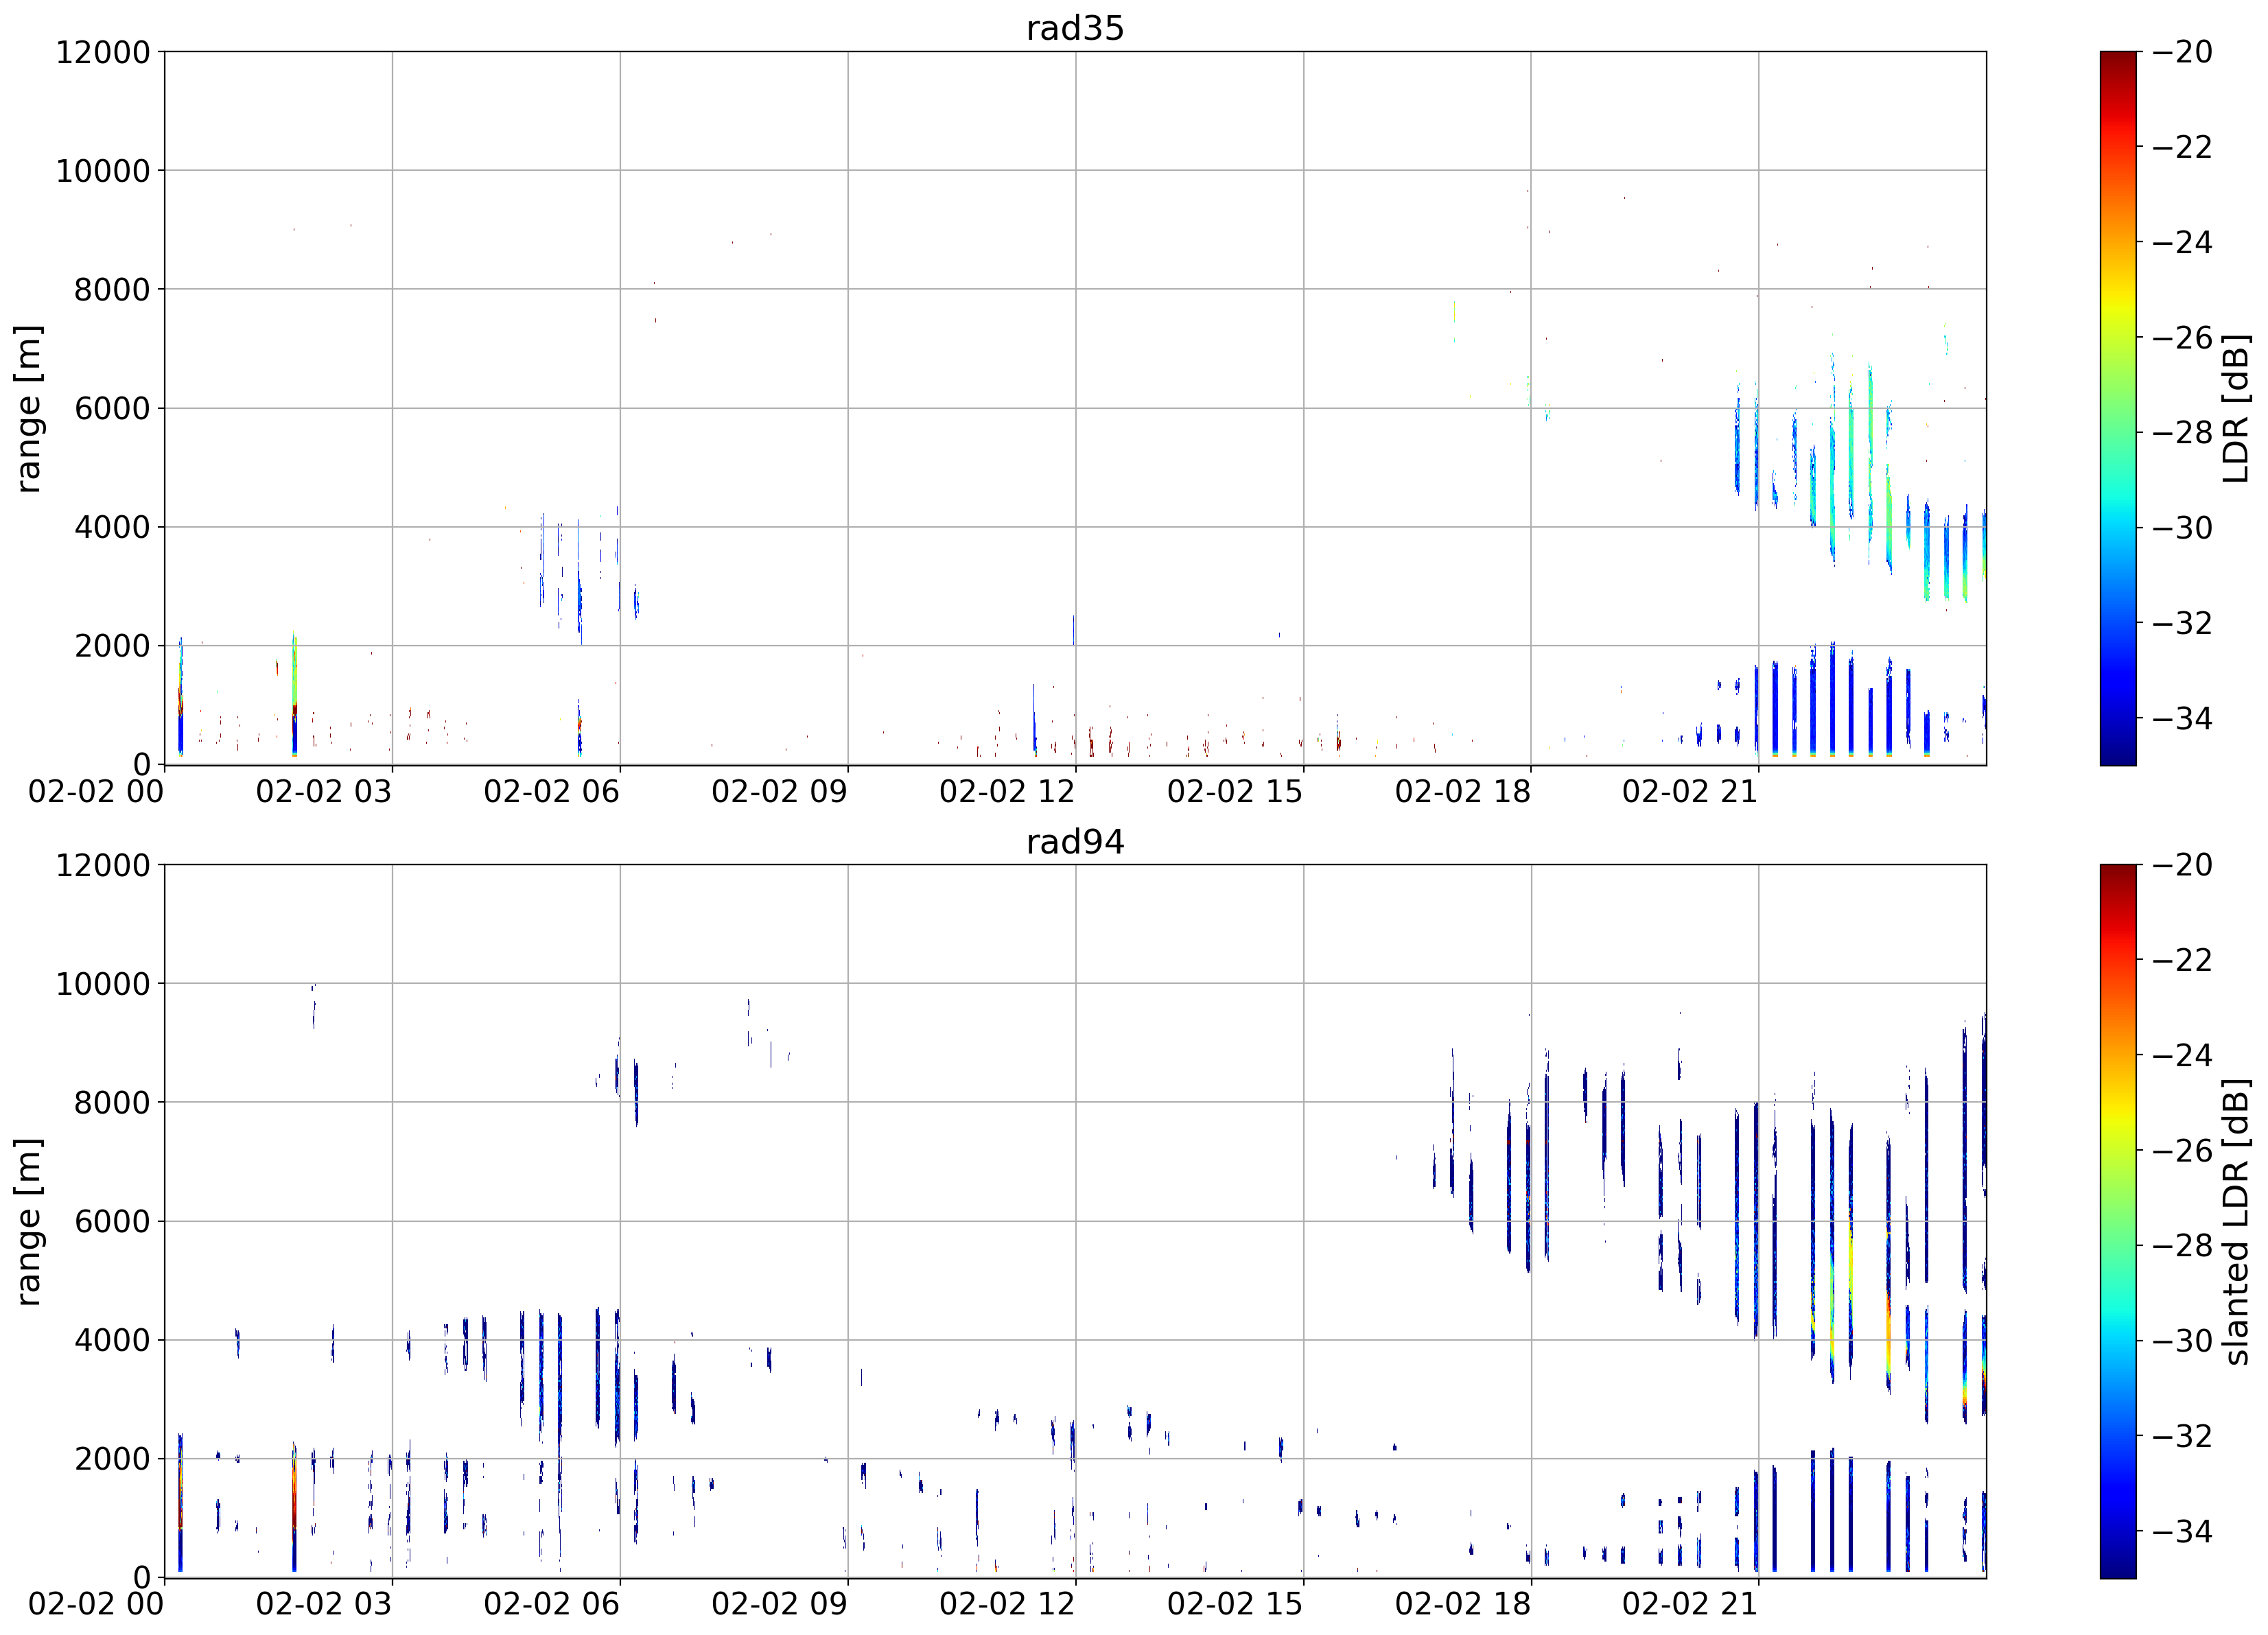This screenshot has height=1635, width=2268.
Task: Click the −24 tick on rad94 colorbar
Action: click(x=2182, y=1055)
